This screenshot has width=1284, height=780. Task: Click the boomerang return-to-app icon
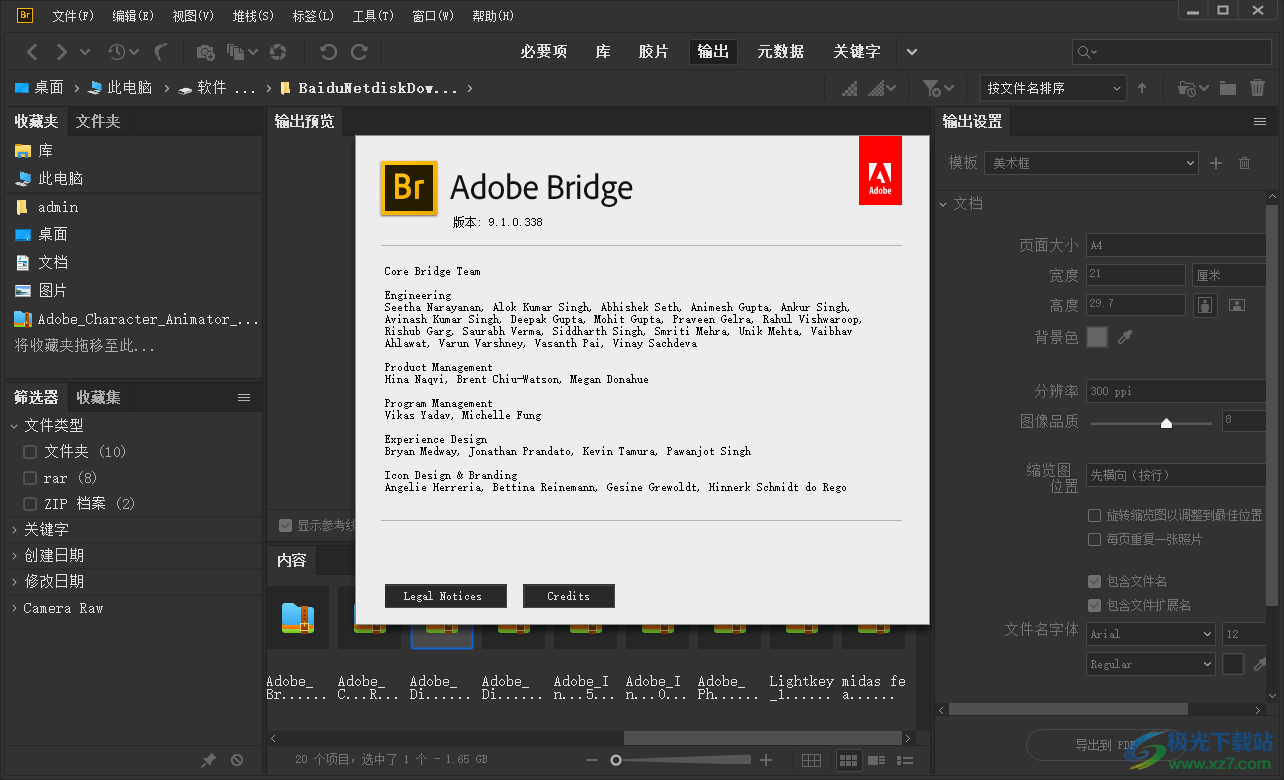tap(162, 52)
